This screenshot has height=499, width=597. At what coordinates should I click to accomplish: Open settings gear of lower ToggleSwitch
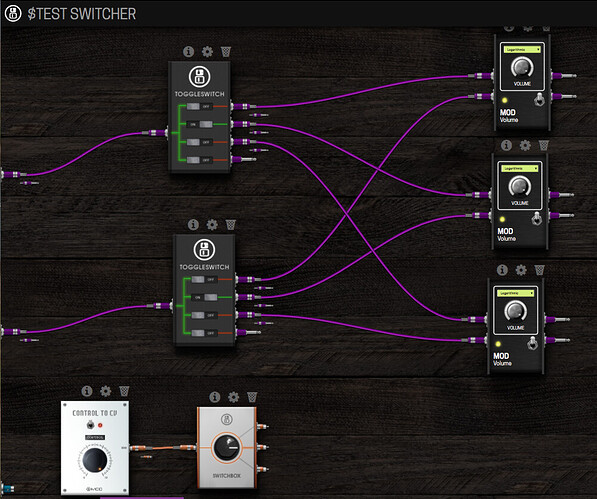pos(212,225)
